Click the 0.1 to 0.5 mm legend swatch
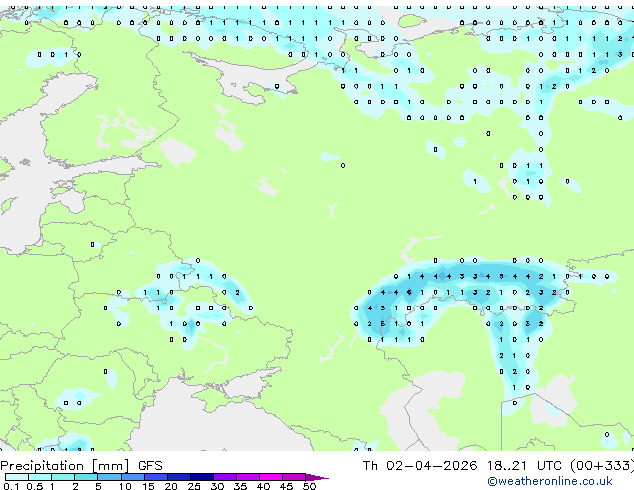This screenshot has height=490, width=634. [17, 477]
